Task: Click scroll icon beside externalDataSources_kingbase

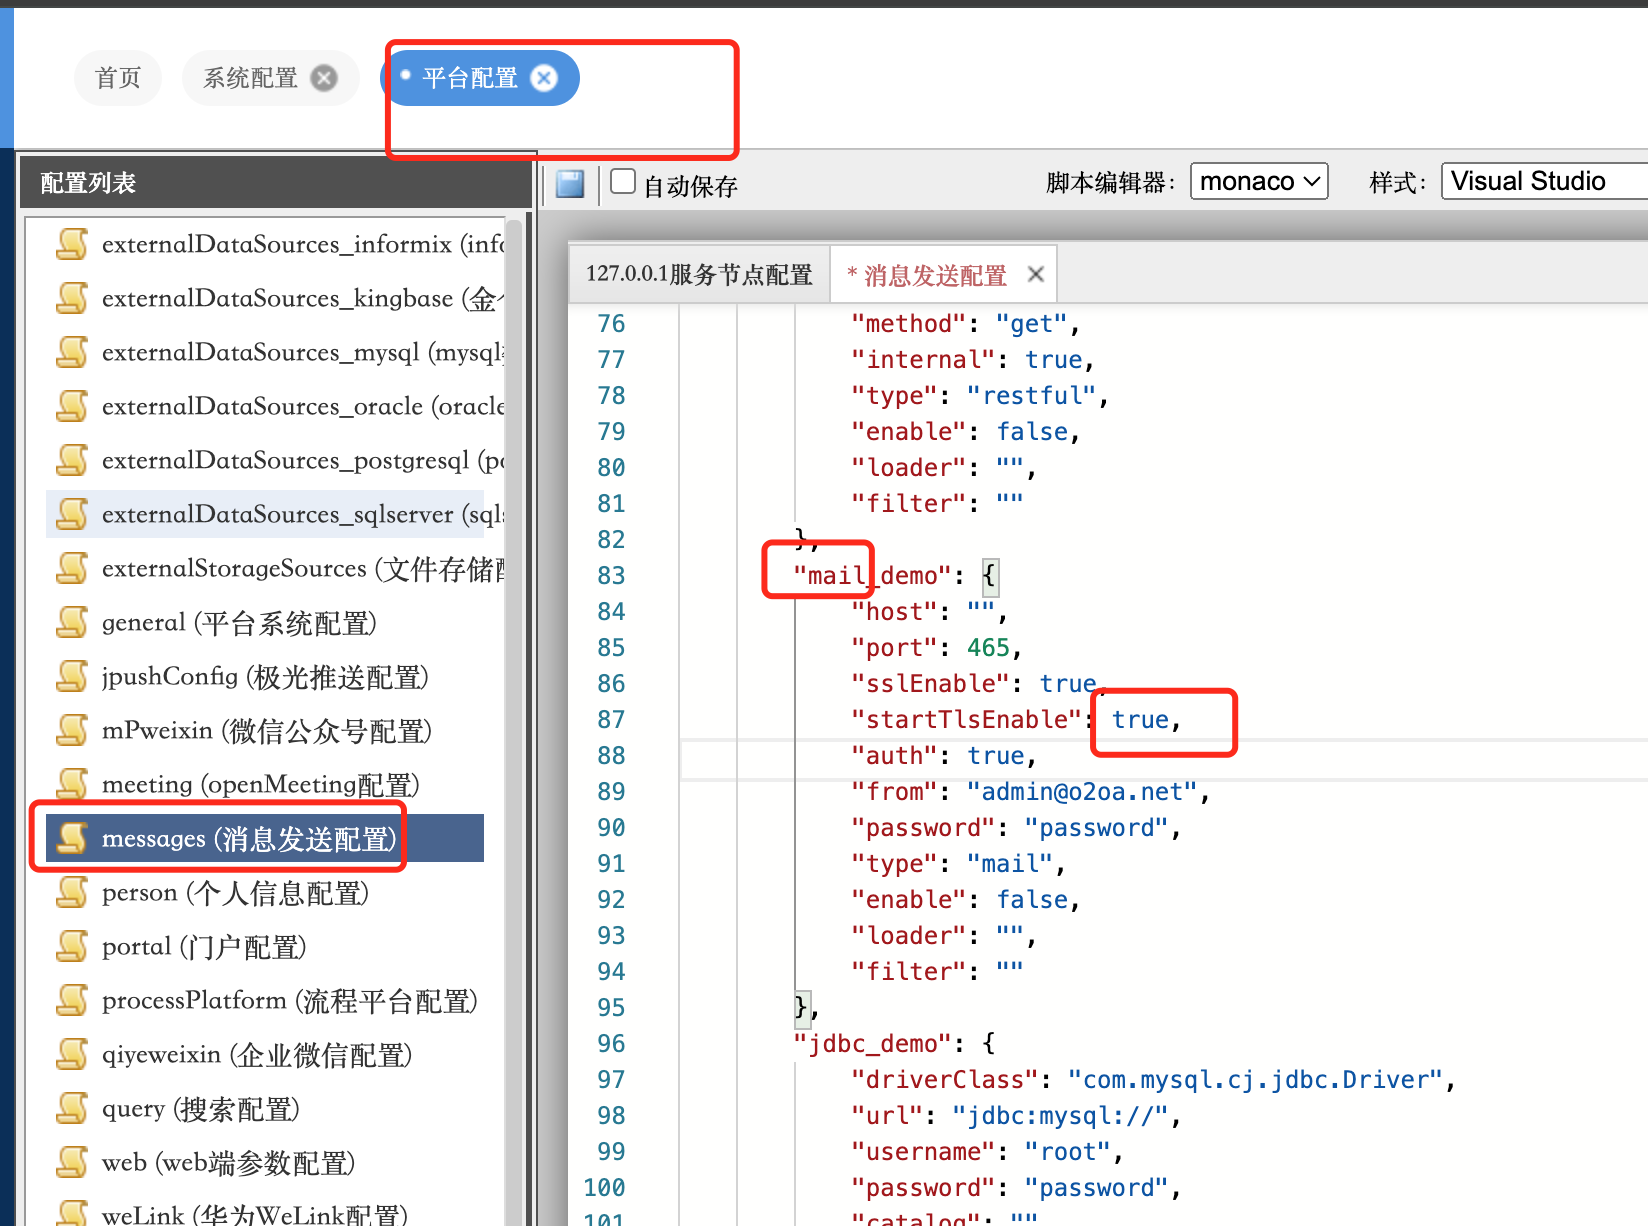Action: 72,297
